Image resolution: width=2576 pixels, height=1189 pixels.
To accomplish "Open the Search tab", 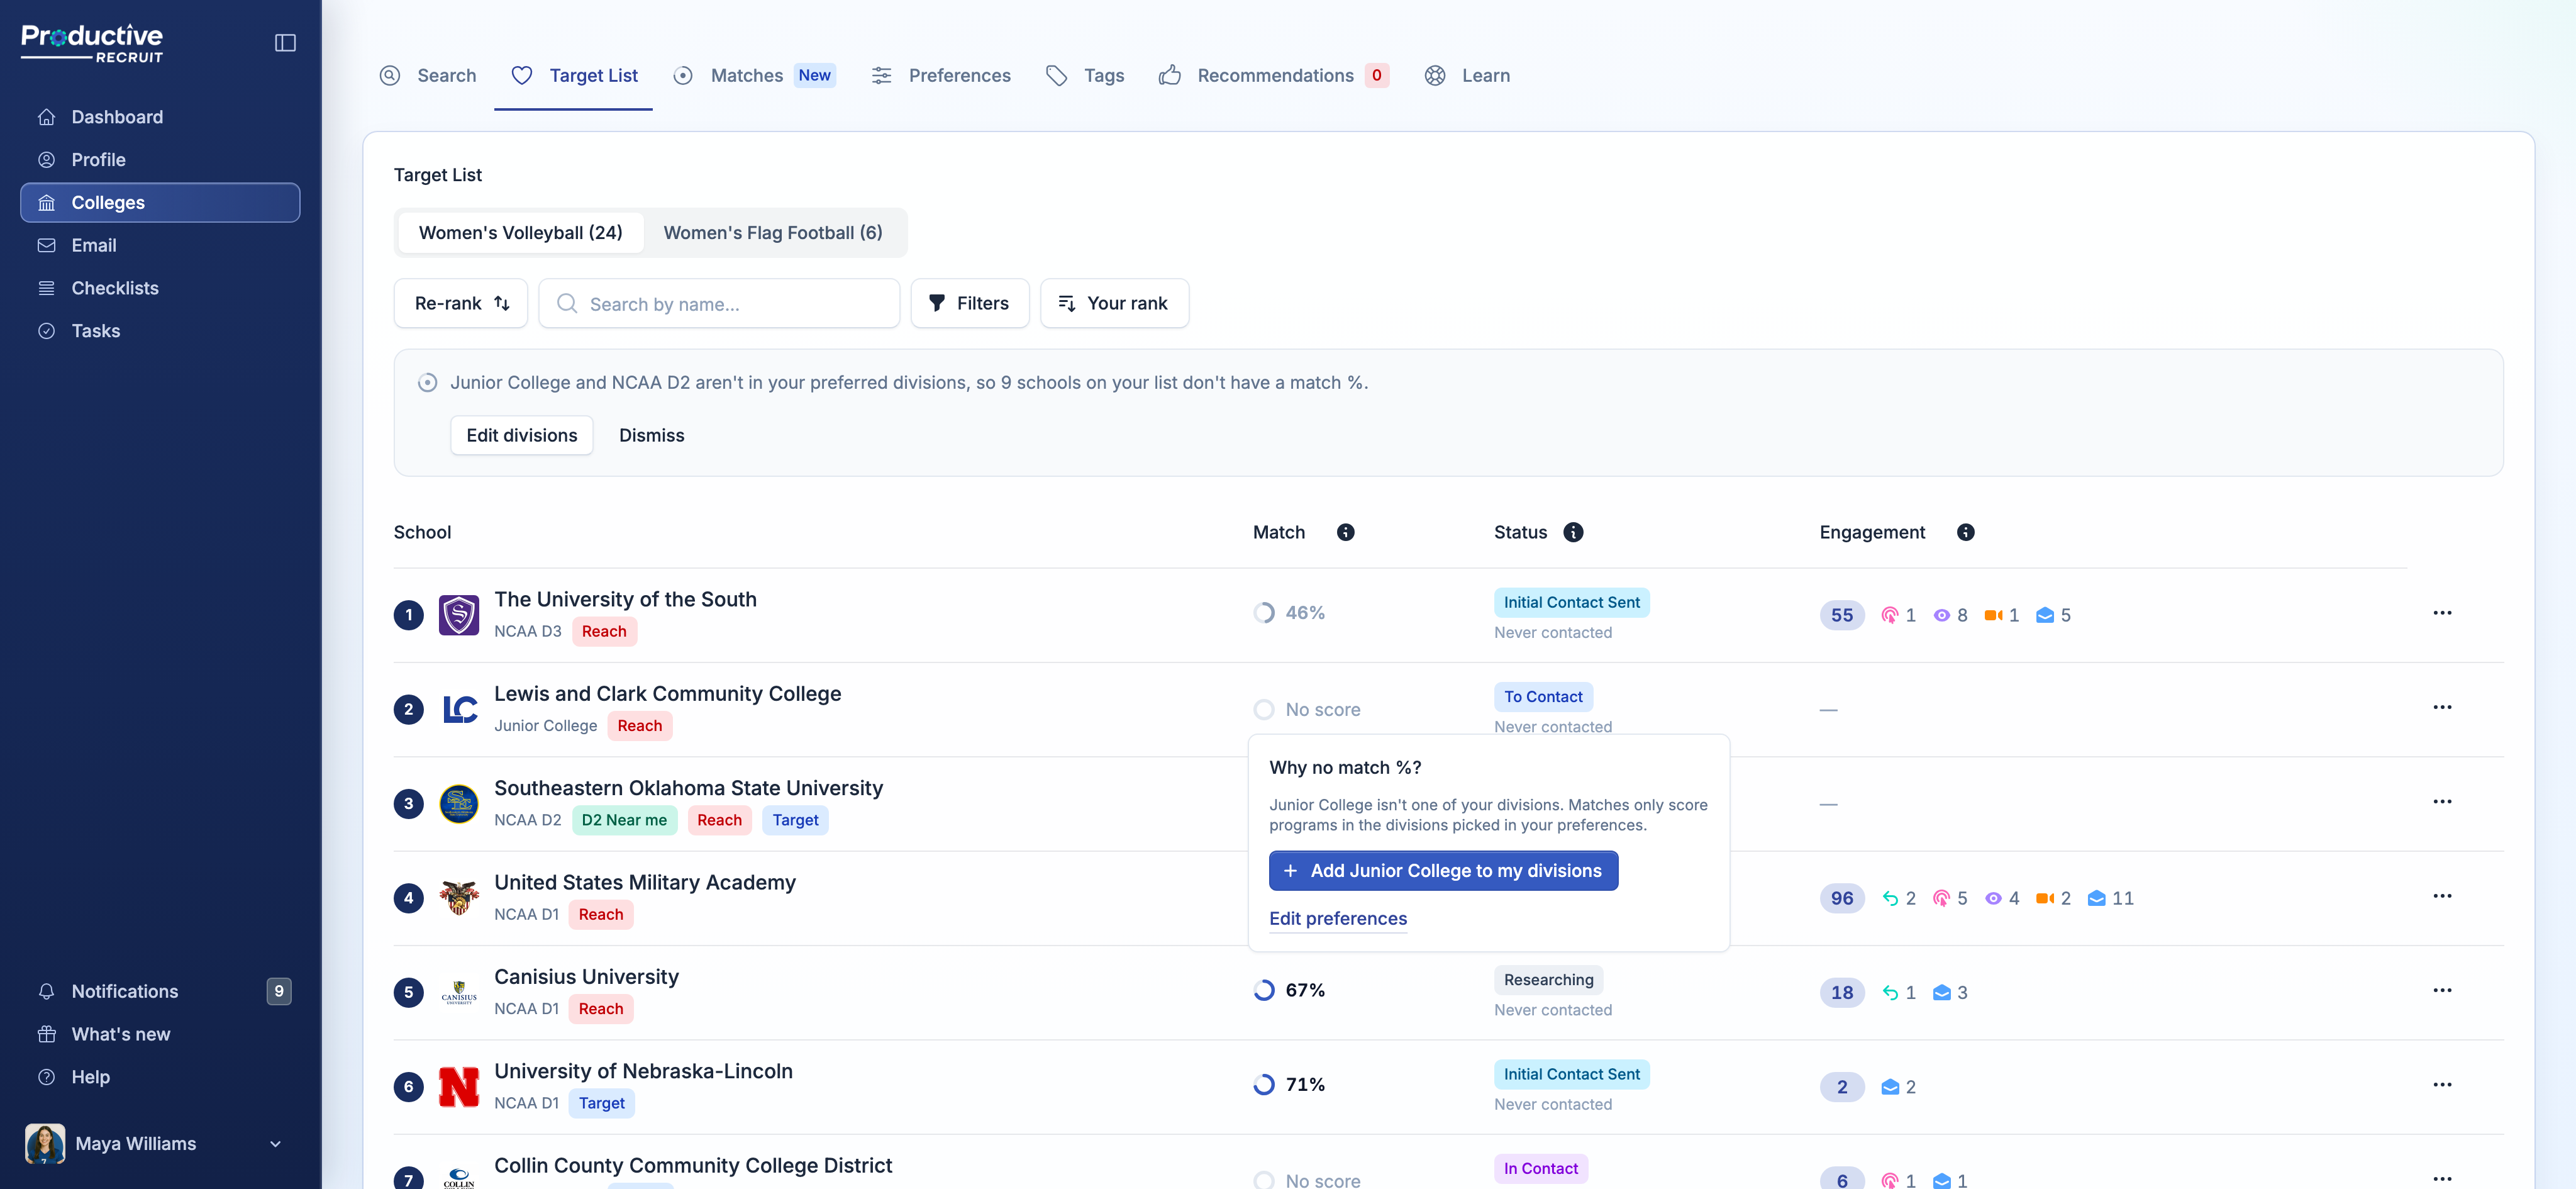I will [428, 75].
